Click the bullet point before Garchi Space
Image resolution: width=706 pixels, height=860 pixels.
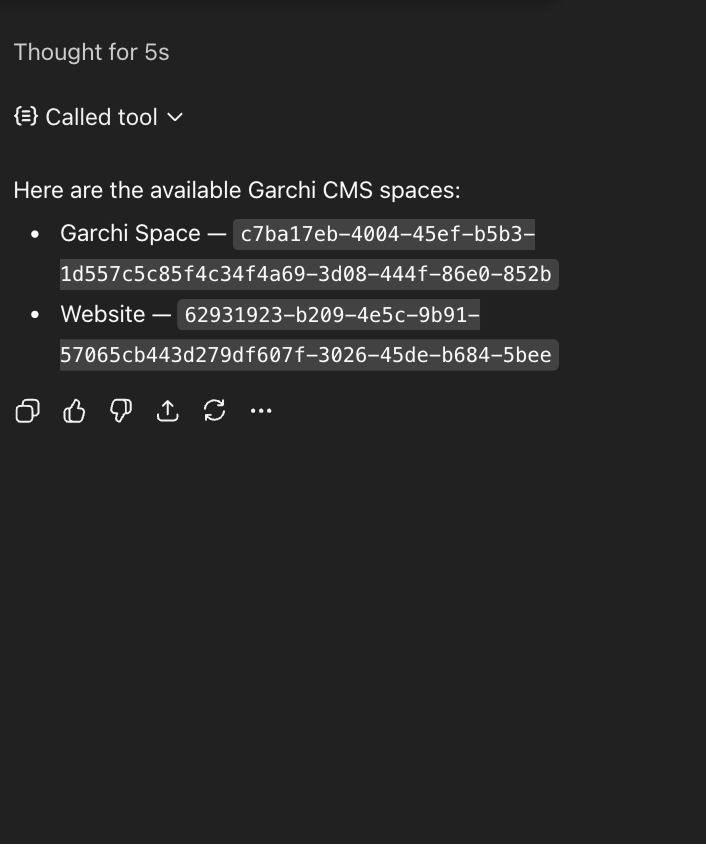36,234
